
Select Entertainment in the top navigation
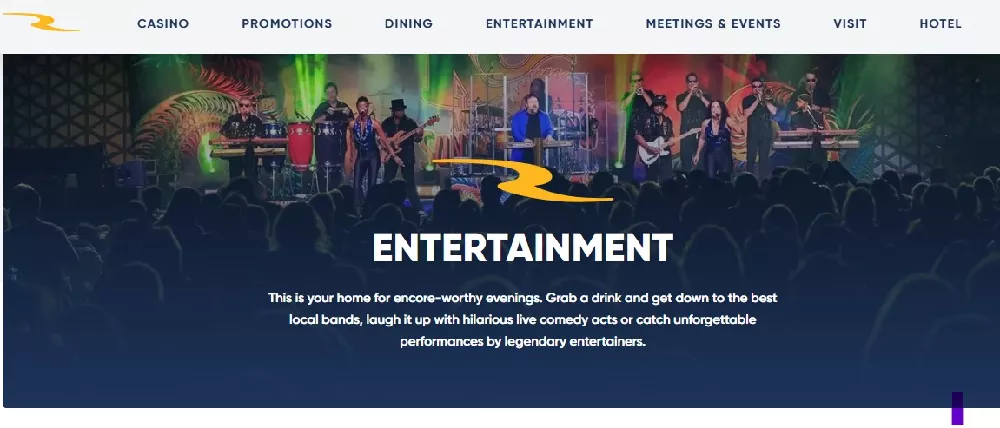(x=540, y=24)
